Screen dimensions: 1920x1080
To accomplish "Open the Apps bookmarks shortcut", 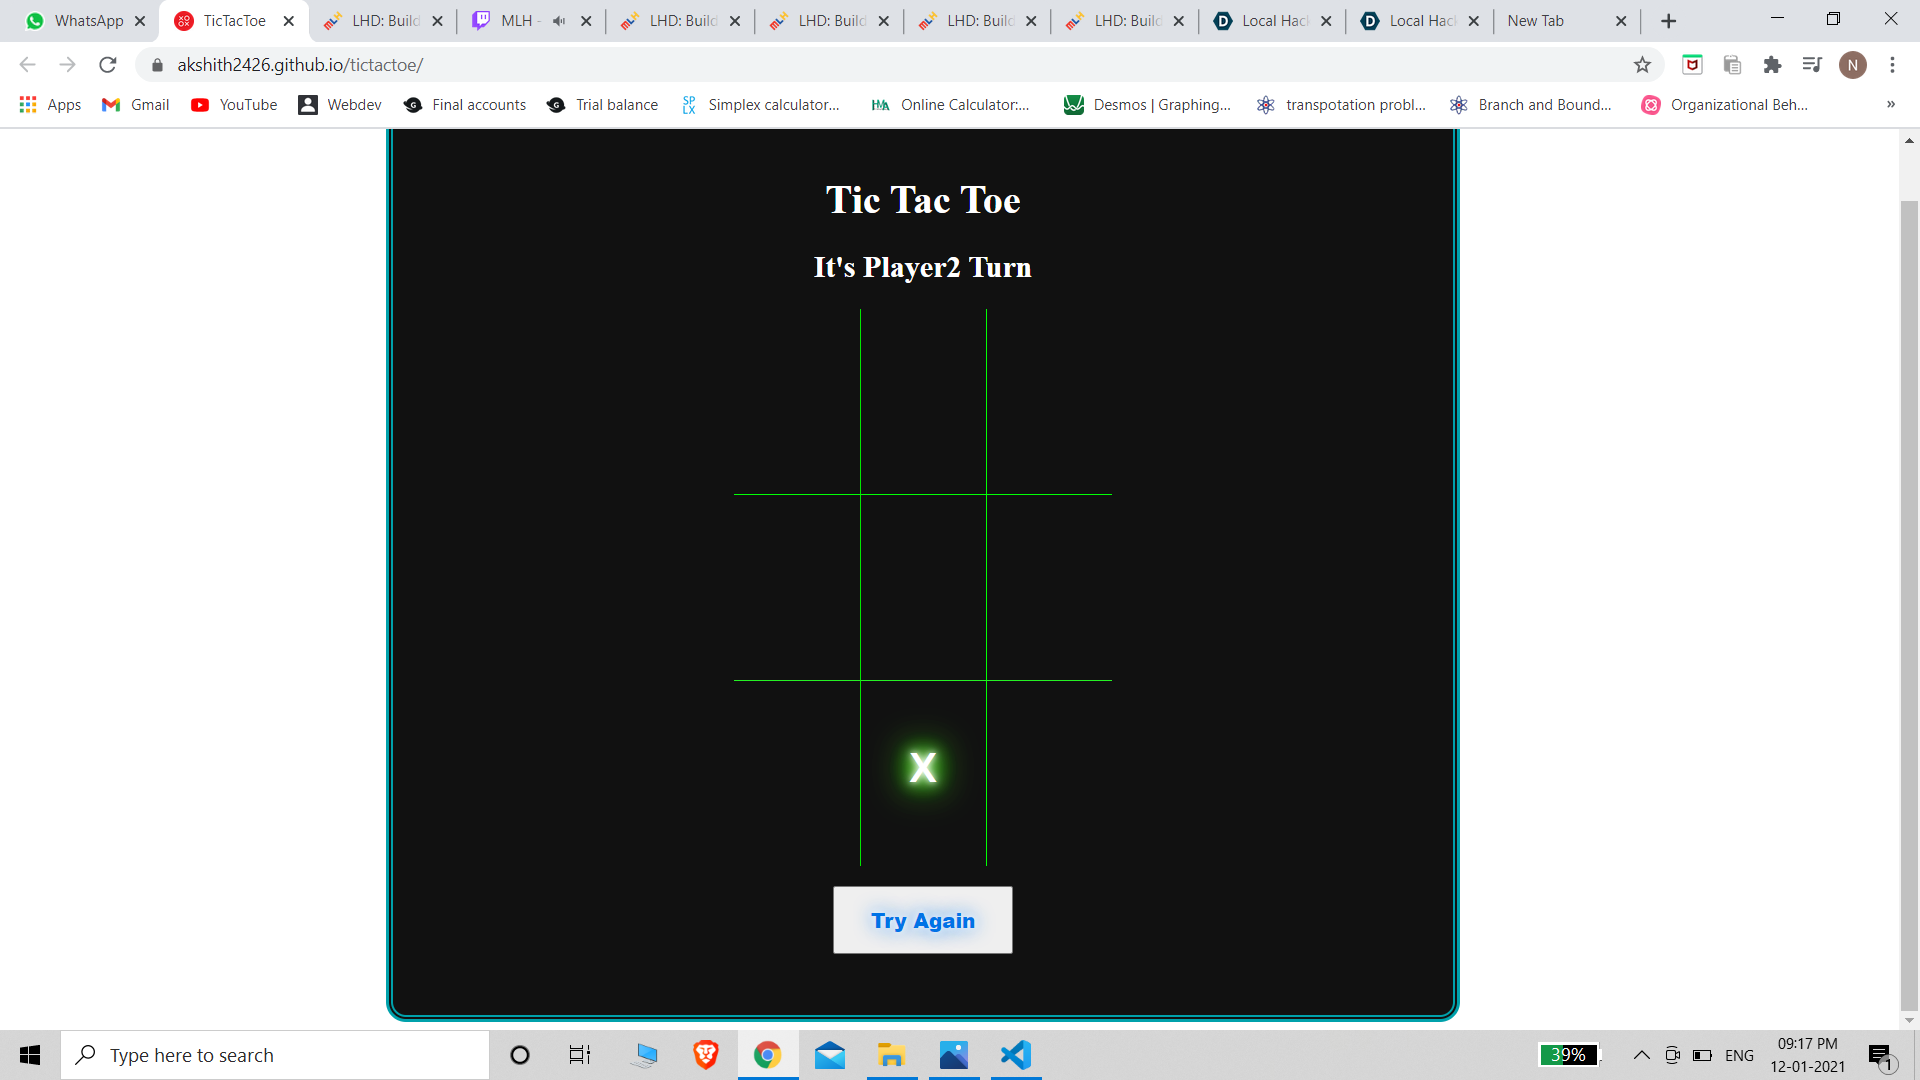I will [50, 104].
